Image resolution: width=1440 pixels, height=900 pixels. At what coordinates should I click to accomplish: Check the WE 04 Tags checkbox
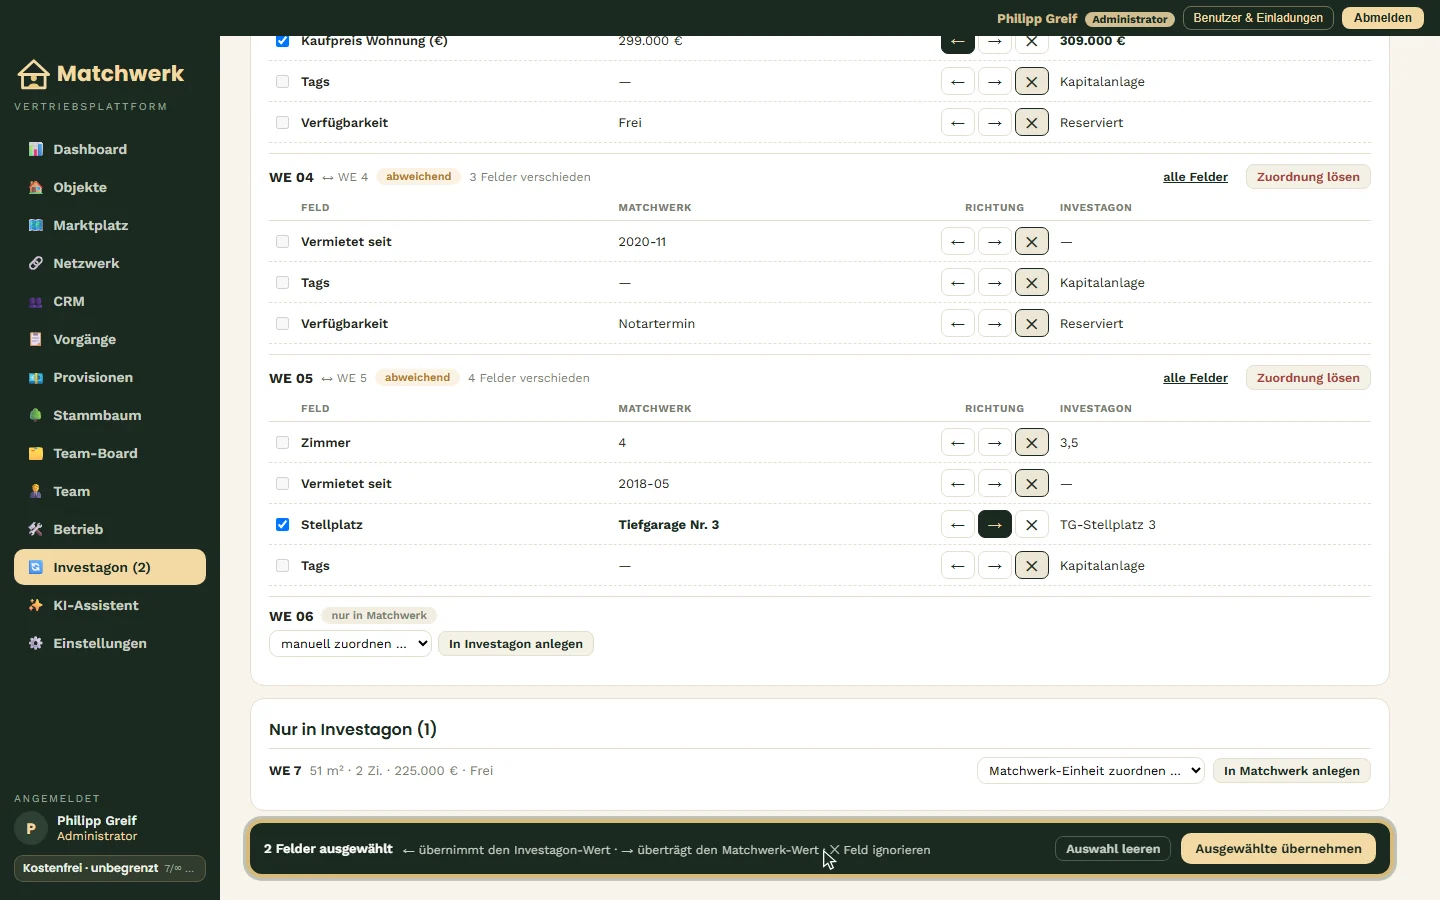click(282, 283)
